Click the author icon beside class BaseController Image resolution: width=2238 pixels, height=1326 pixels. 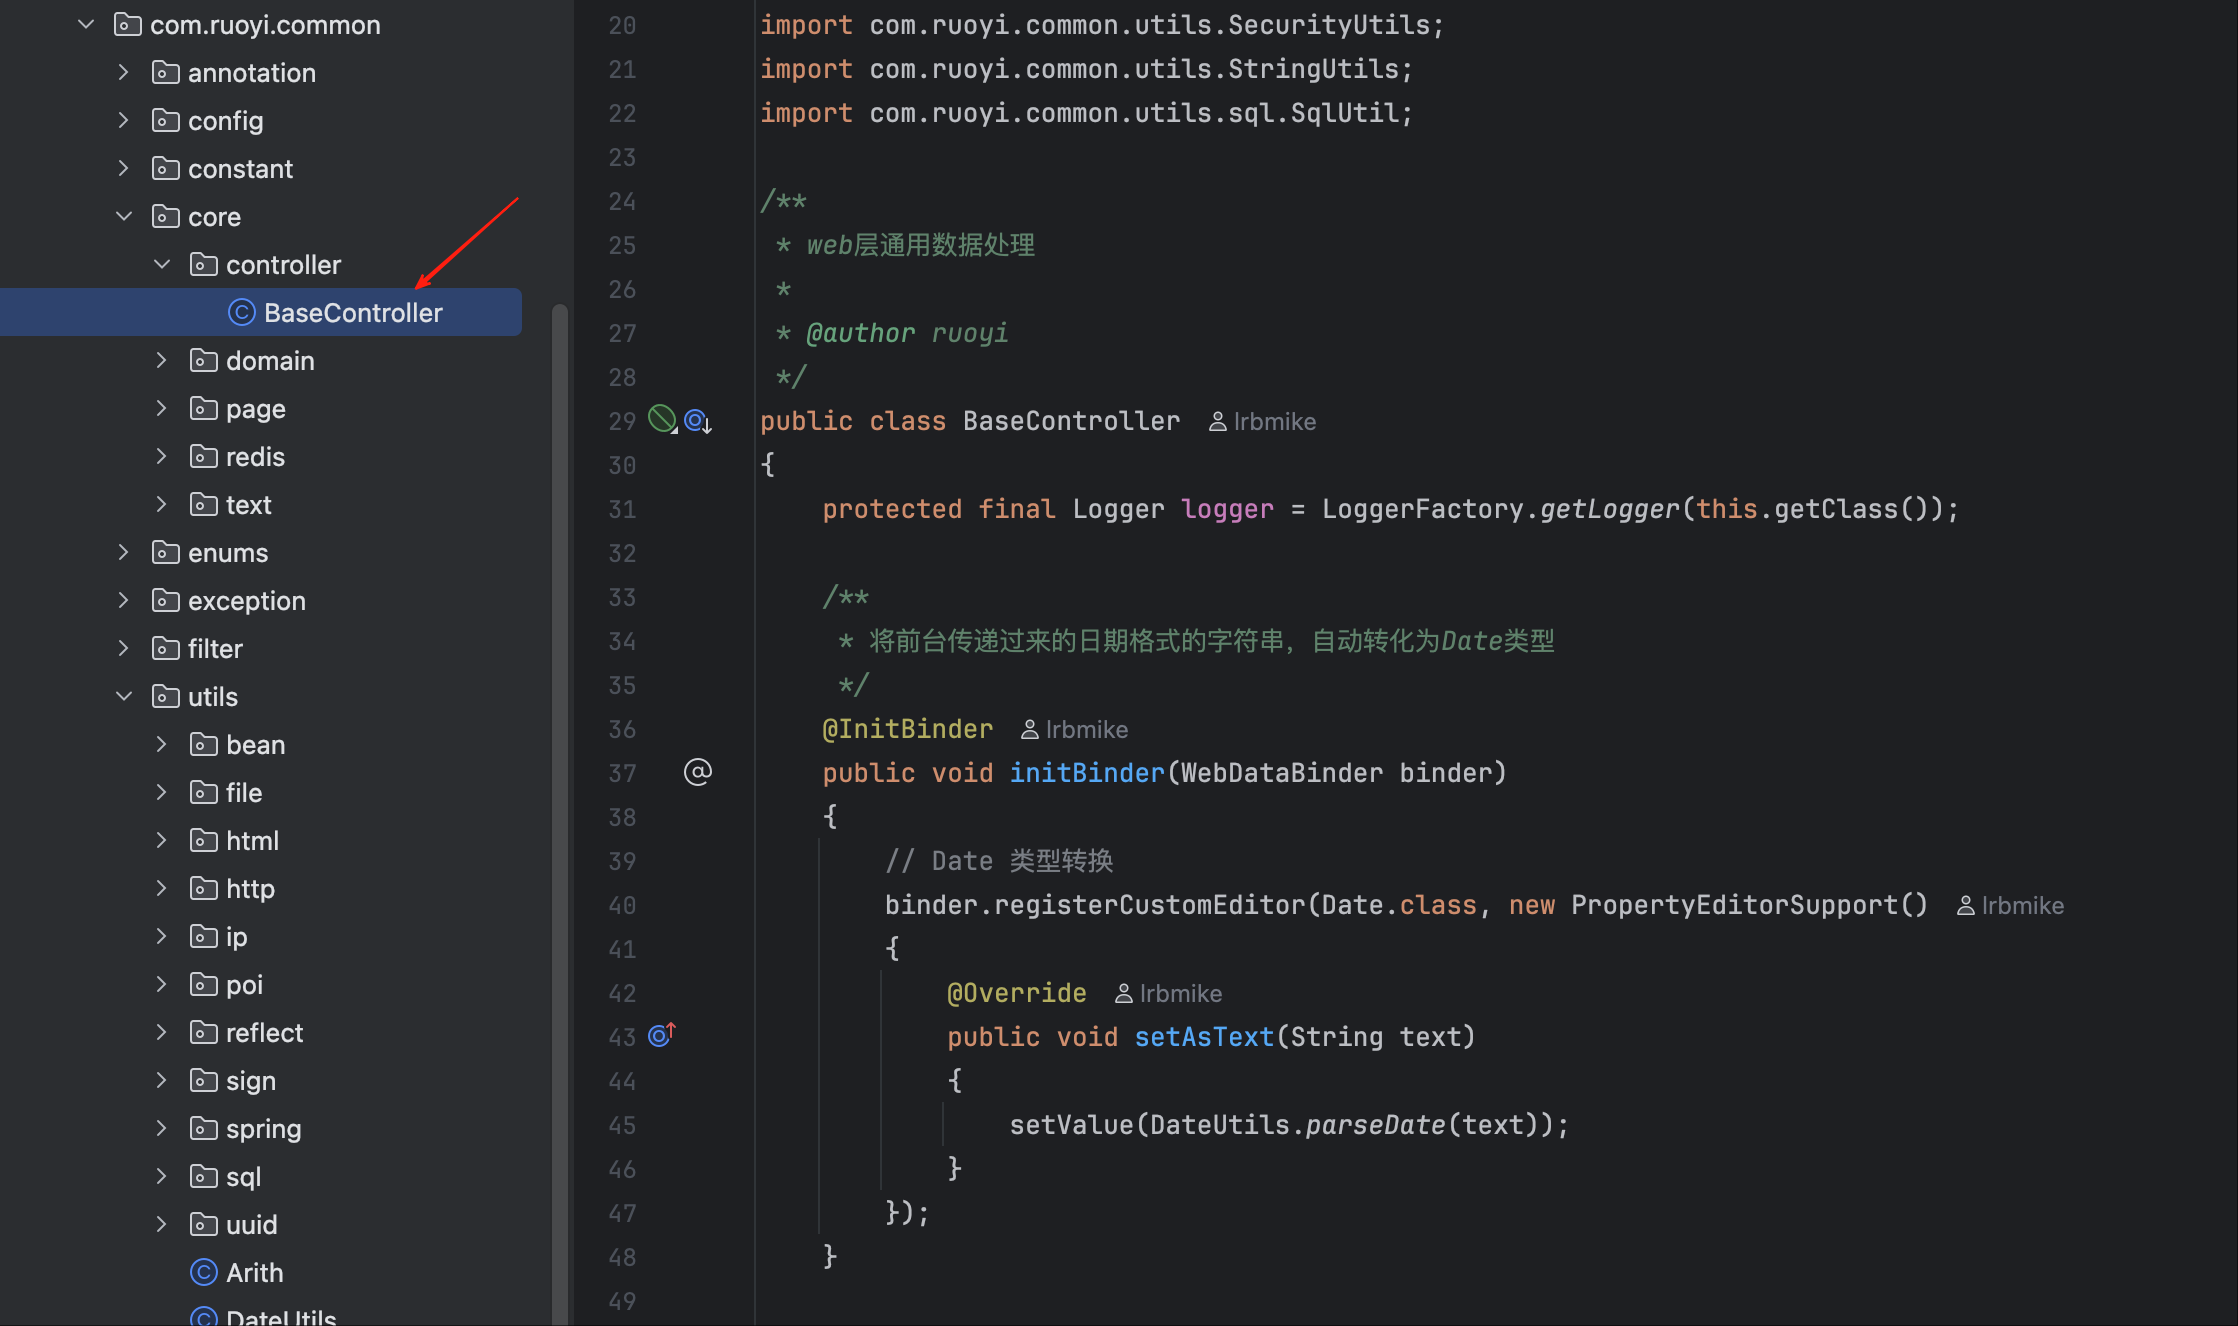(x=1217, y=422)
